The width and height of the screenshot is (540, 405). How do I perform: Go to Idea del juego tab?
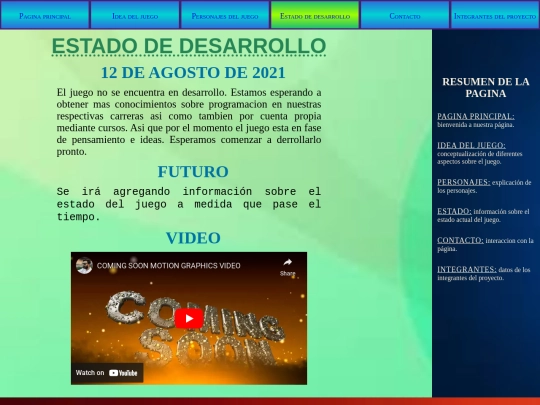coord(135,15)
